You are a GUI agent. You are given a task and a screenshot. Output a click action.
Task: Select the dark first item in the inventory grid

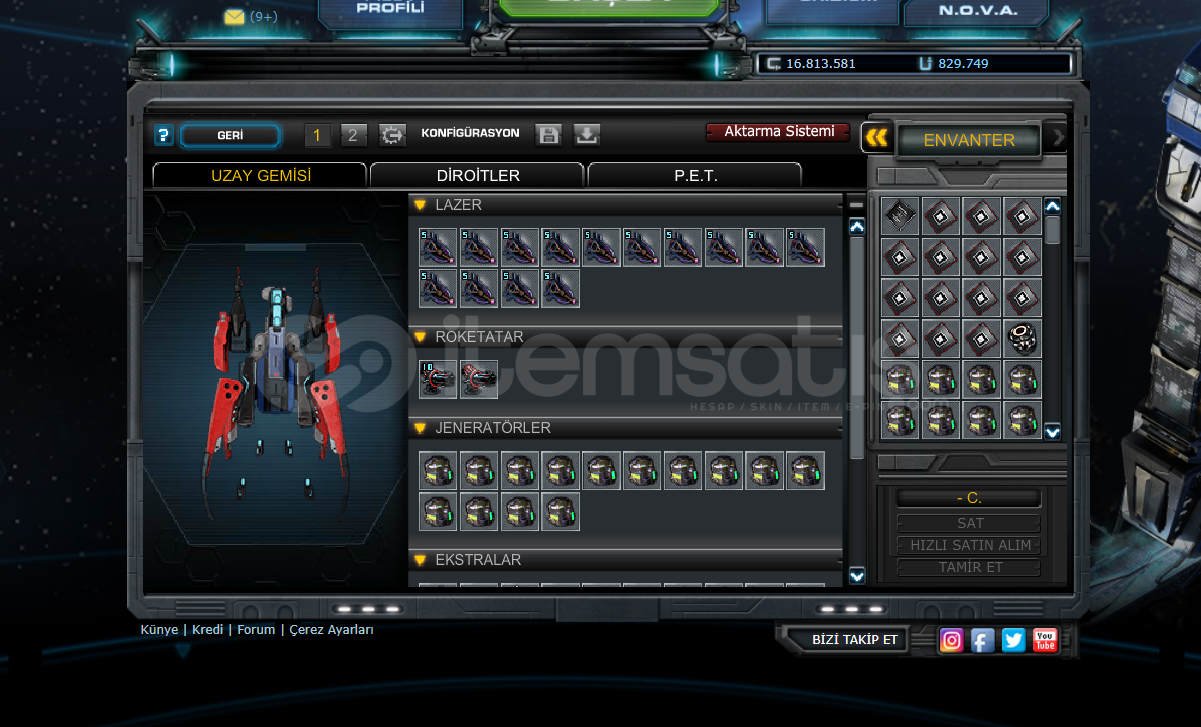(900, 216)
